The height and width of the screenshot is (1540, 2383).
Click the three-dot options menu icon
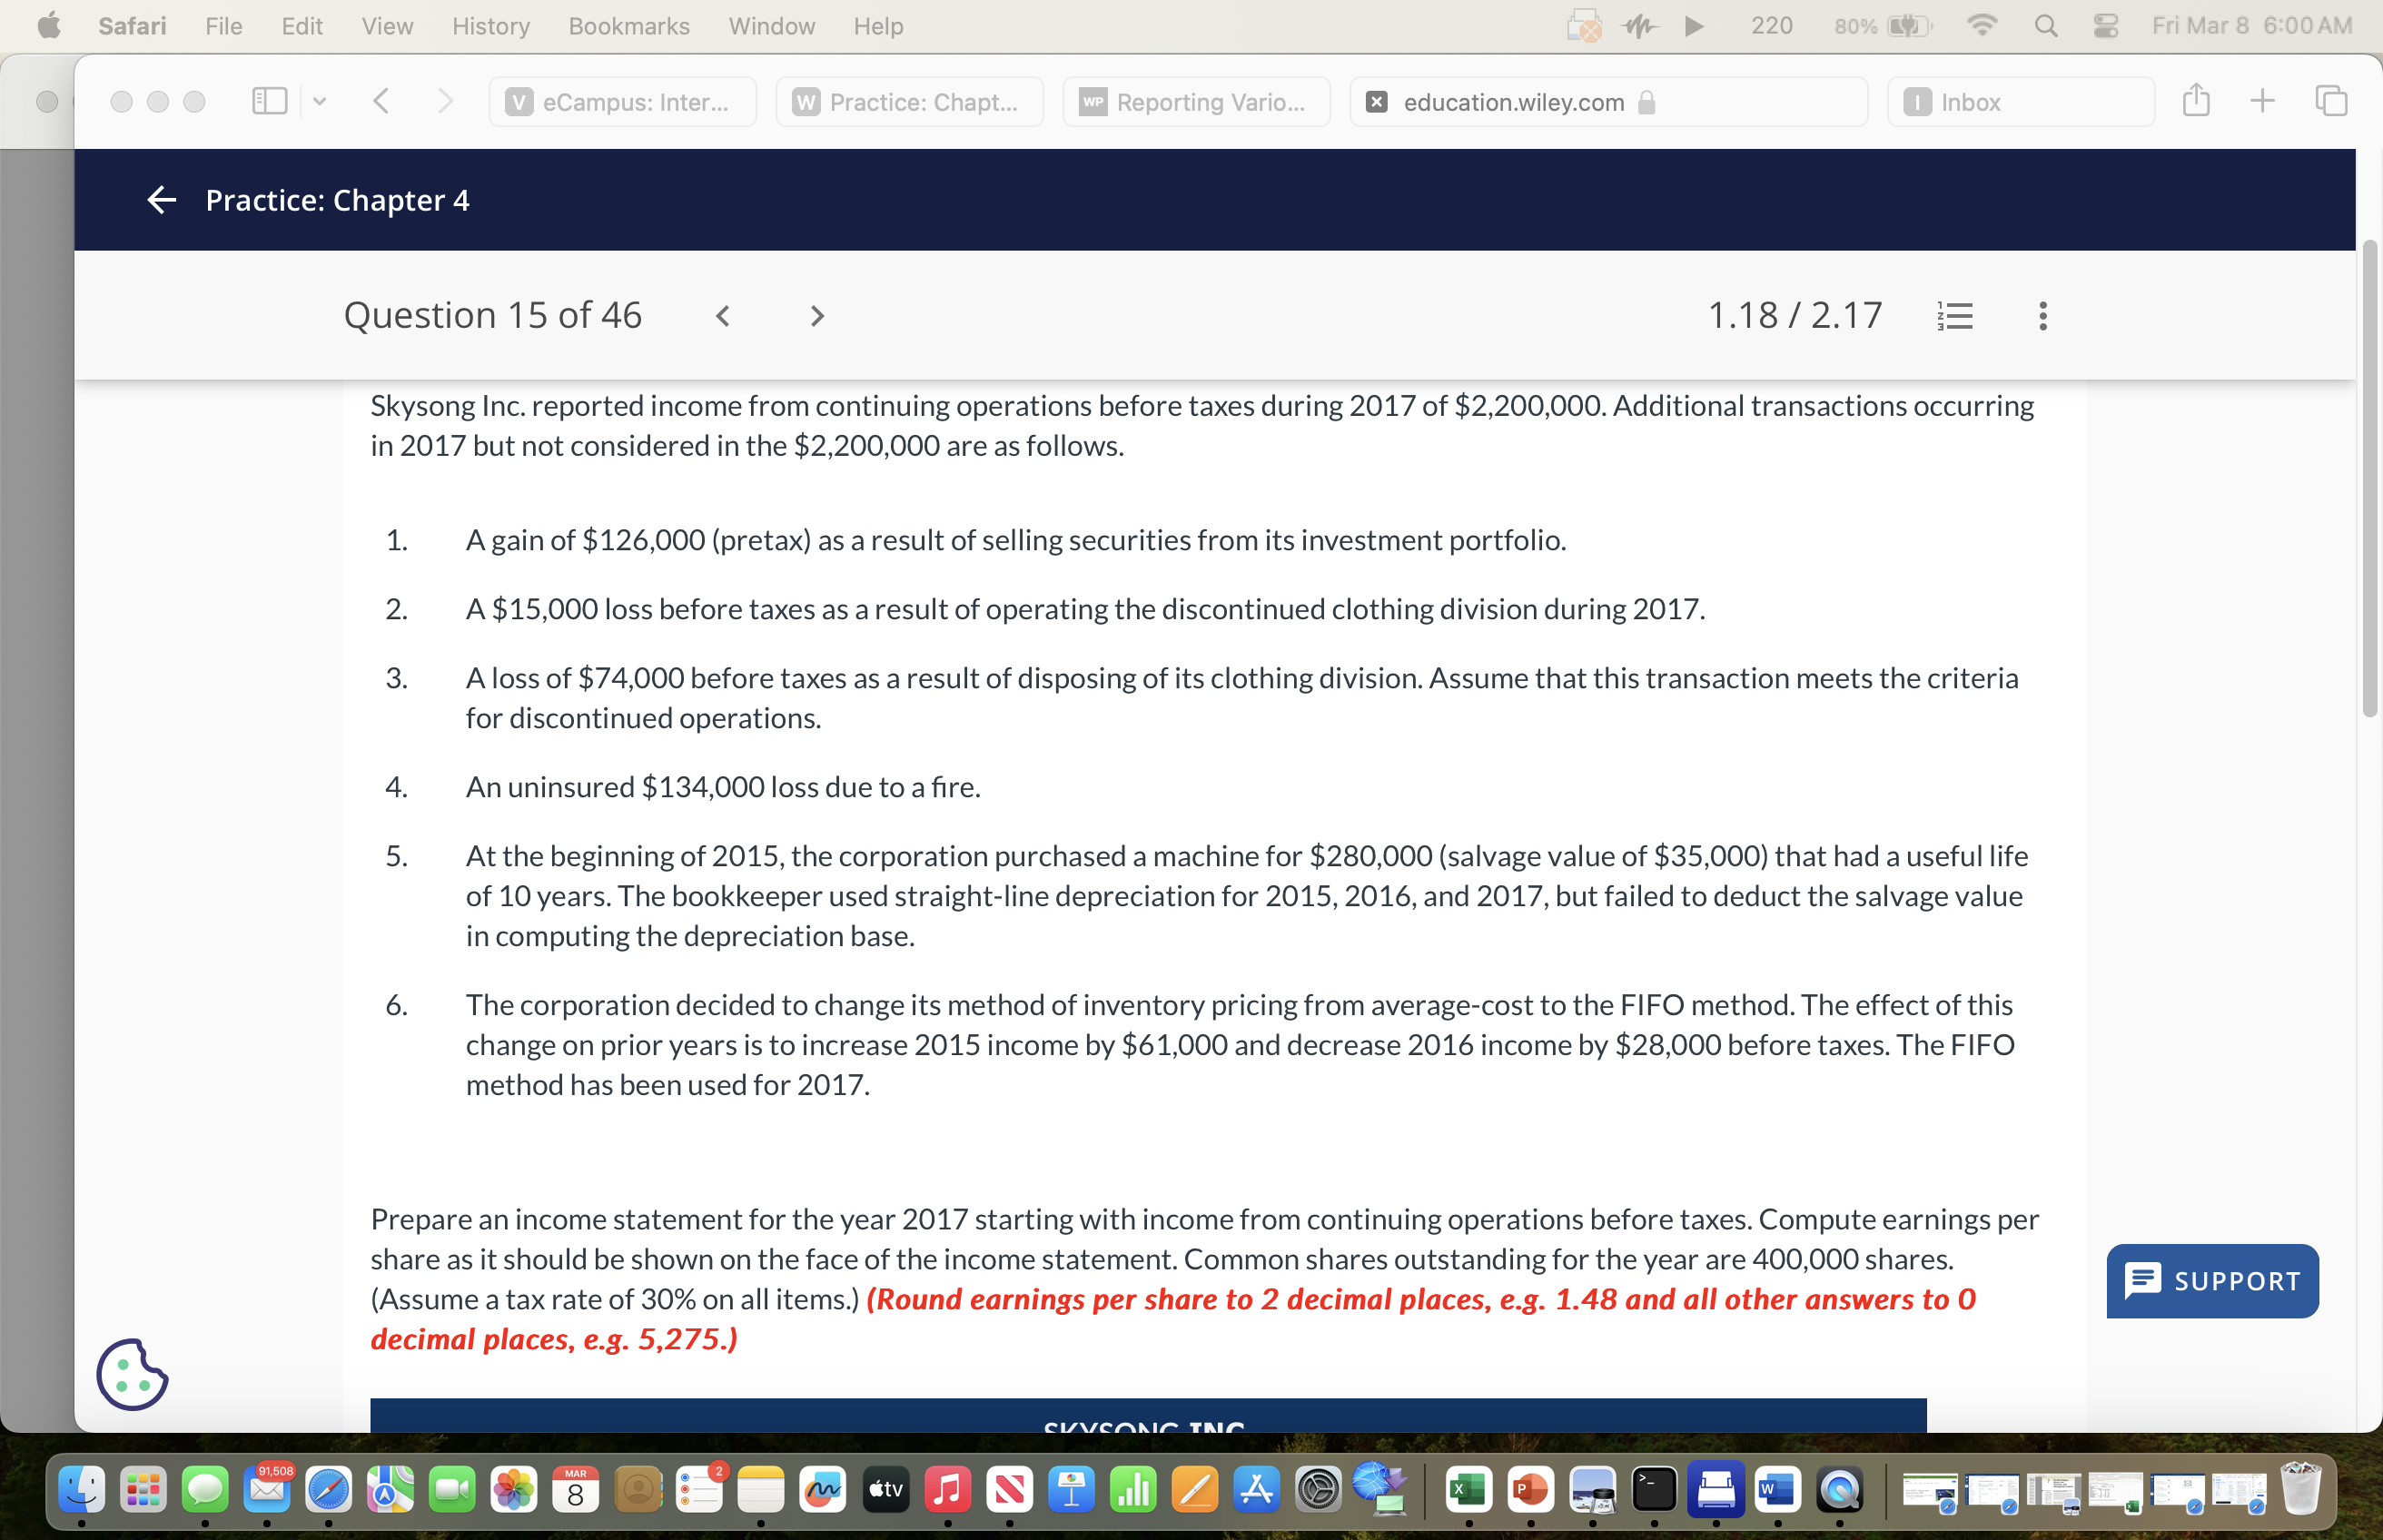pos(2042,316)
